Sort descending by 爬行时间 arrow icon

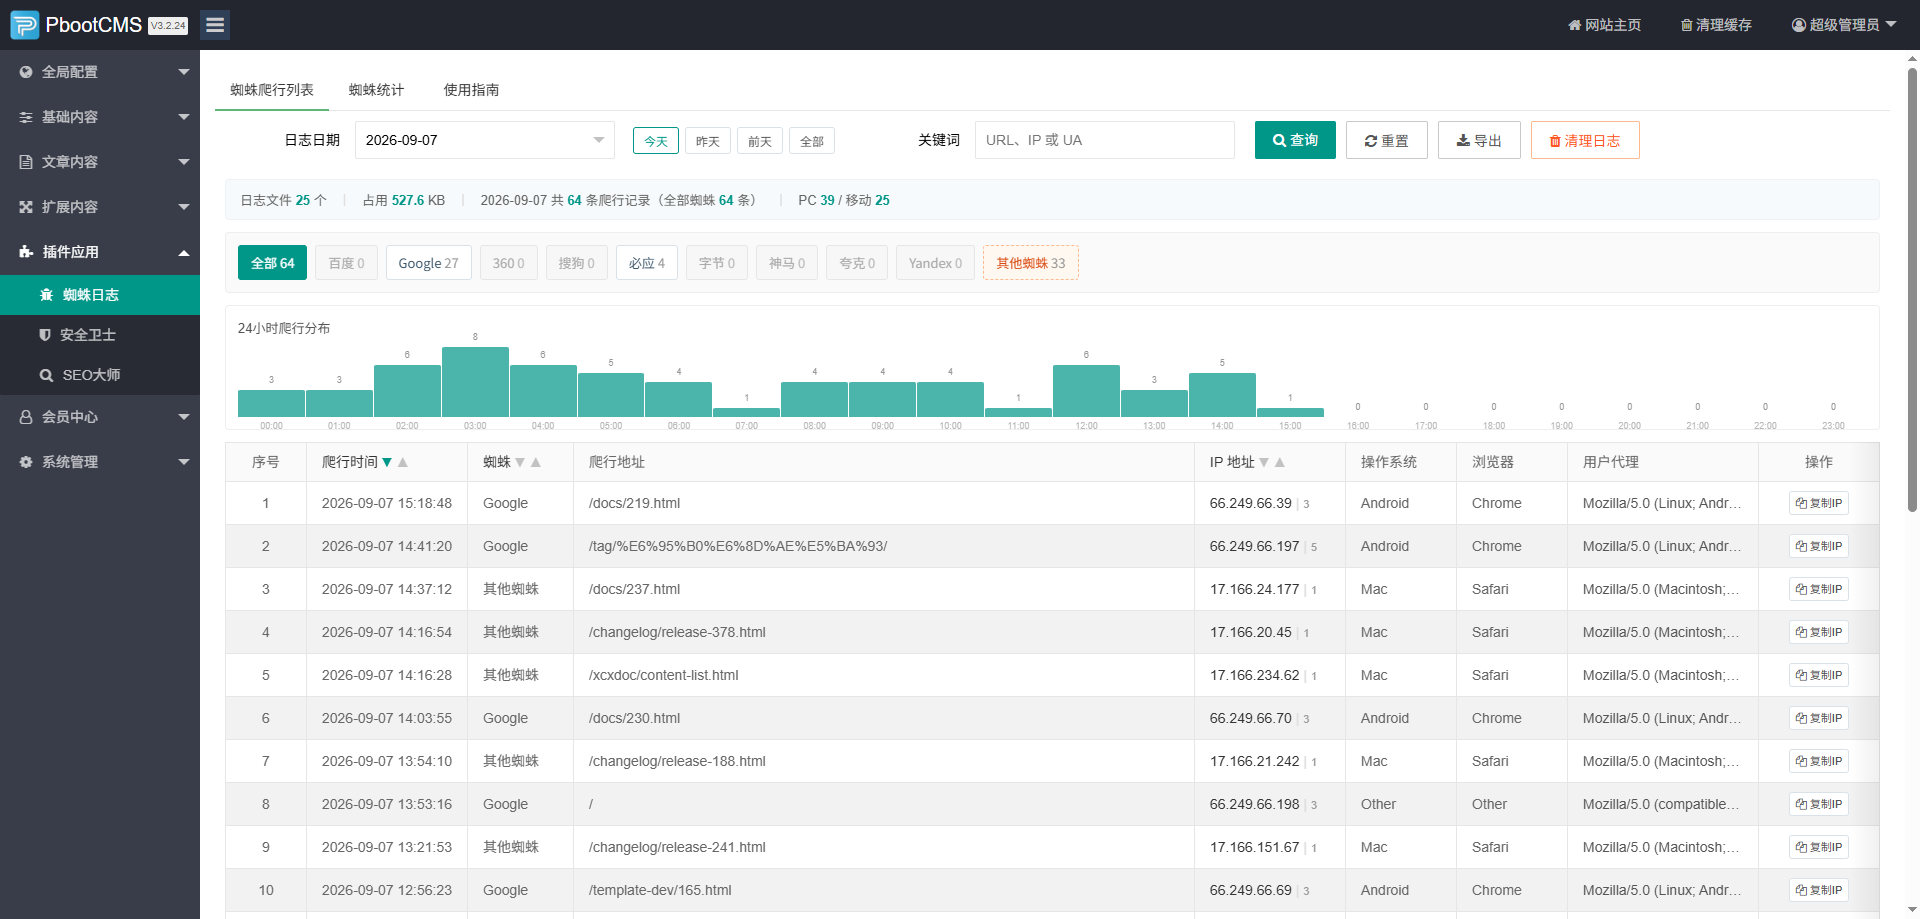387,462
